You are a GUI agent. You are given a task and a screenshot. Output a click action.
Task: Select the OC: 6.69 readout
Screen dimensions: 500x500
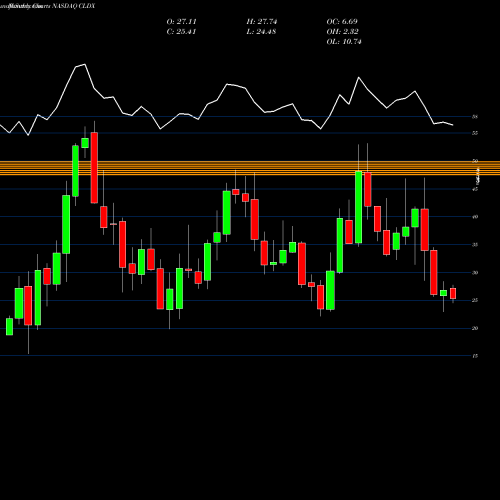point(342,22)
